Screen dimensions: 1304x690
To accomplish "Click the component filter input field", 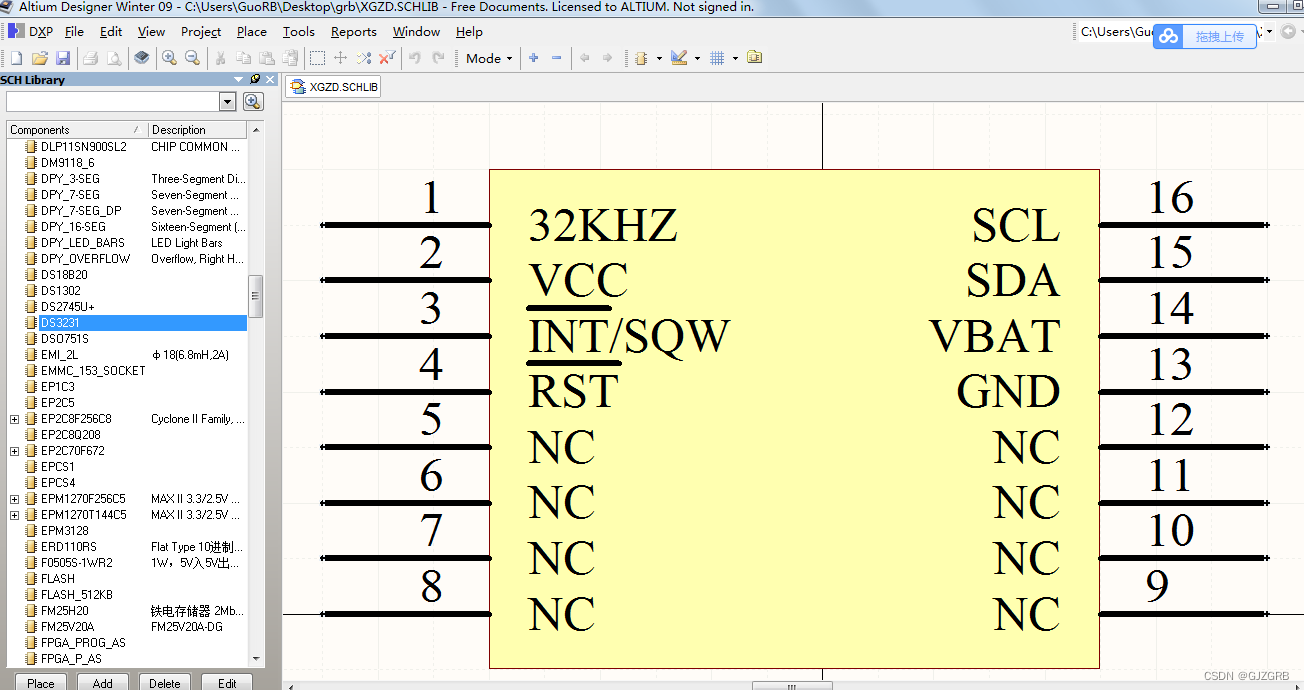I will pos(115,101).
